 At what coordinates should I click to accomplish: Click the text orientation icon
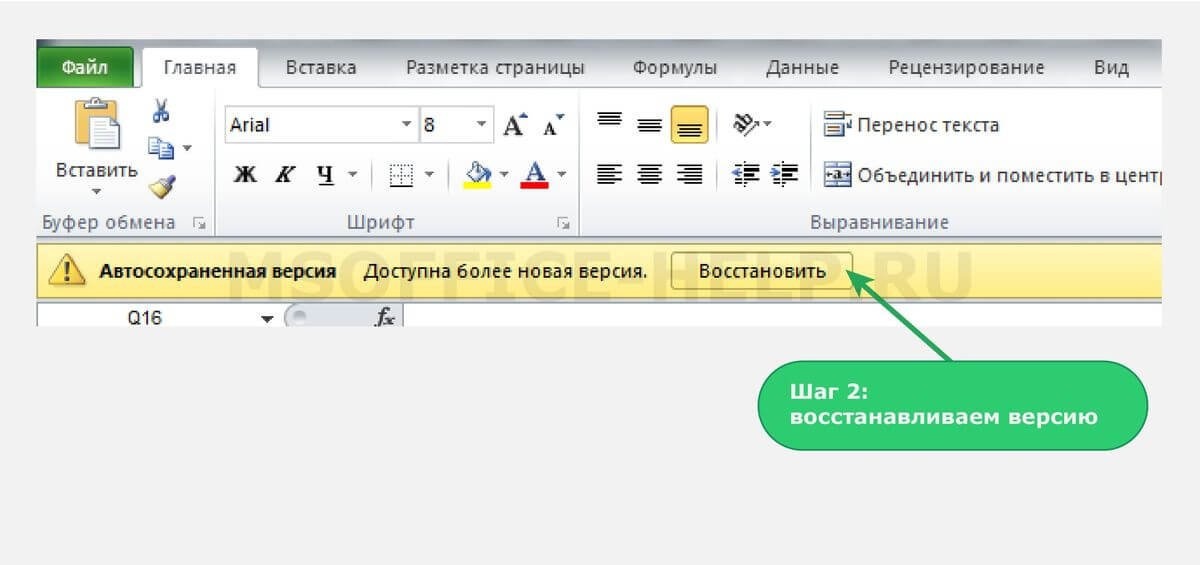point(745,123)
